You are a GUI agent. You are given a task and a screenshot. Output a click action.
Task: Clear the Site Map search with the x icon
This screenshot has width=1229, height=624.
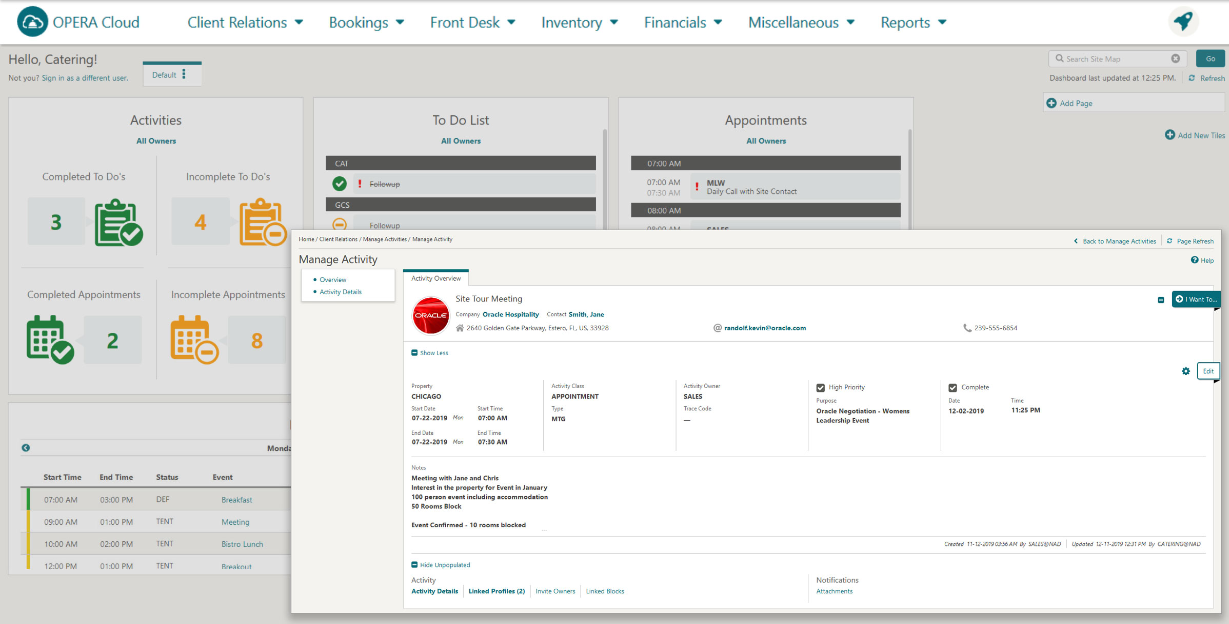(1175, 58)
